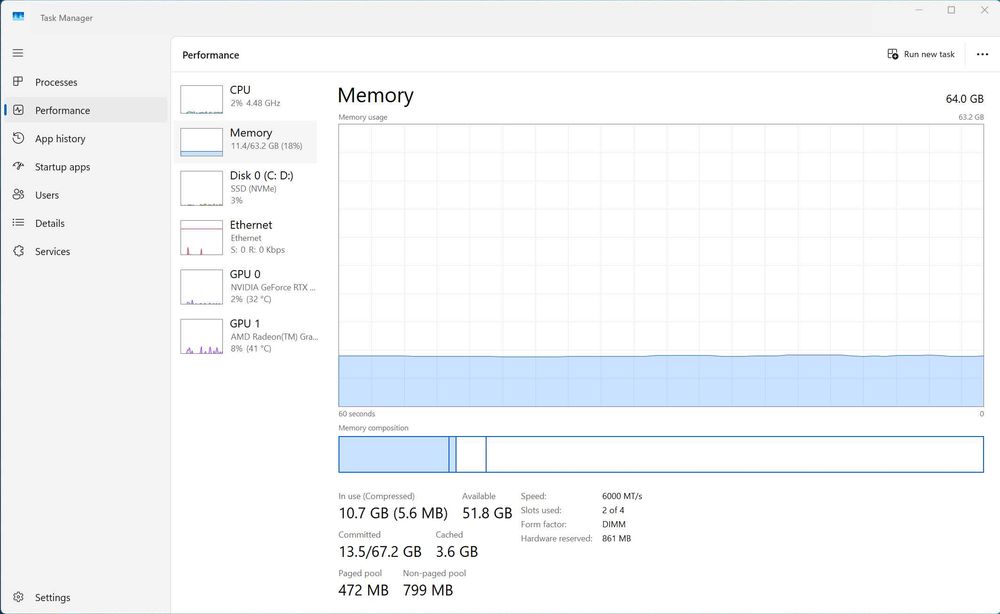Select the GPU 0 mini graph thumbnail
The height and width of the screenshot is (614, 1000).
click(202, 287)
